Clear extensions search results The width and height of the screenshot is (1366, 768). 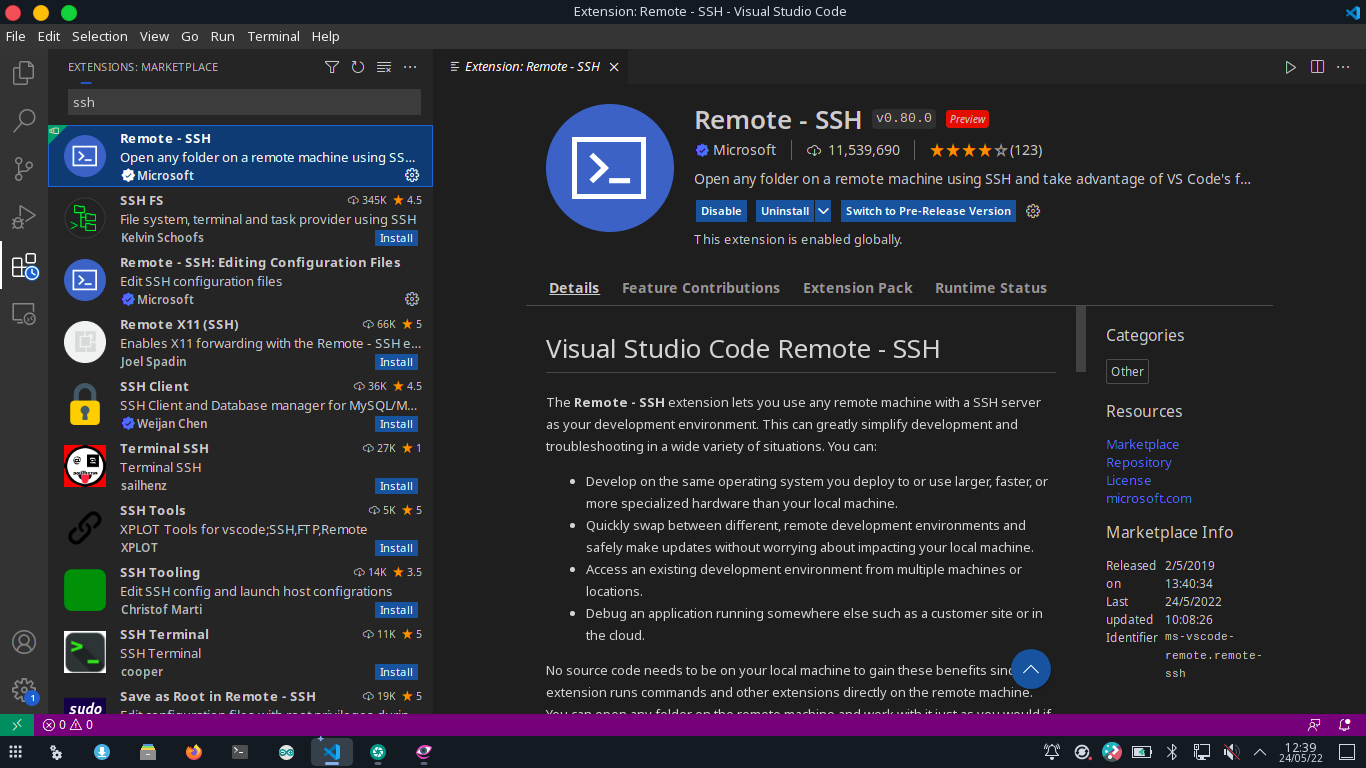pyautogui.click(x=384, y=67)
